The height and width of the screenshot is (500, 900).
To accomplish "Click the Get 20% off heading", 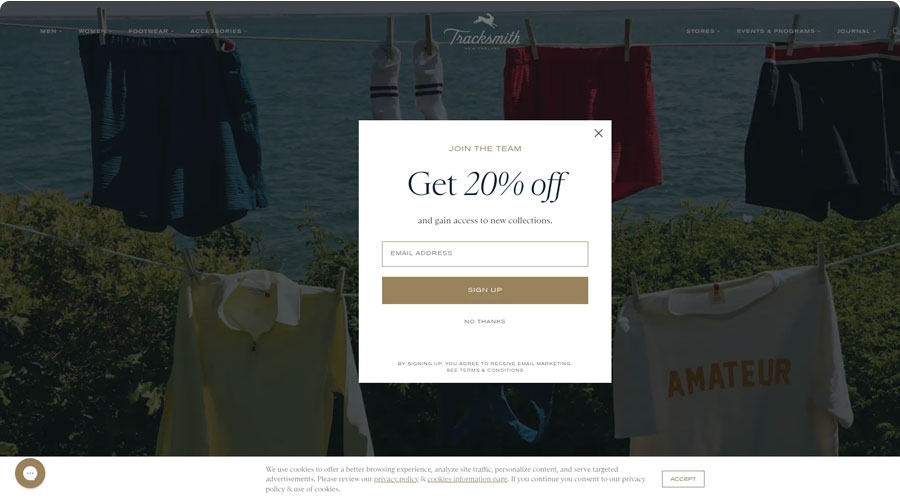I will (487, 185).
